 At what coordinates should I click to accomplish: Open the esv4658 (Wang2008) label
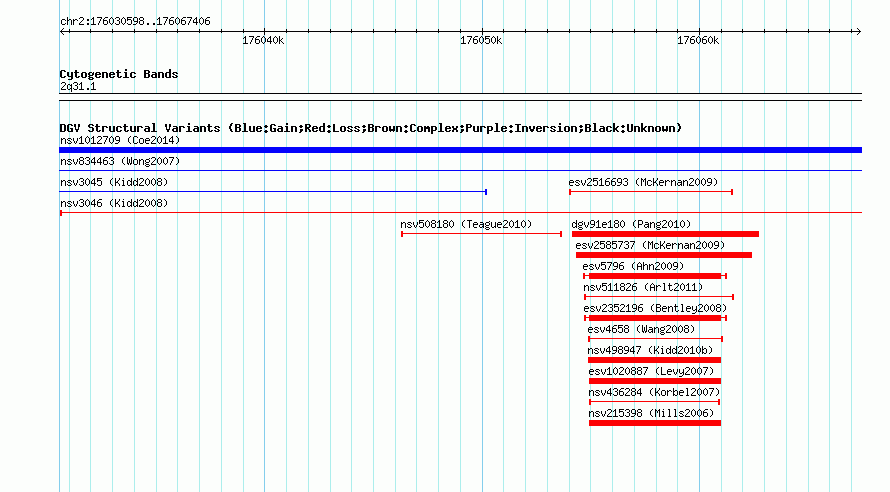641,329
